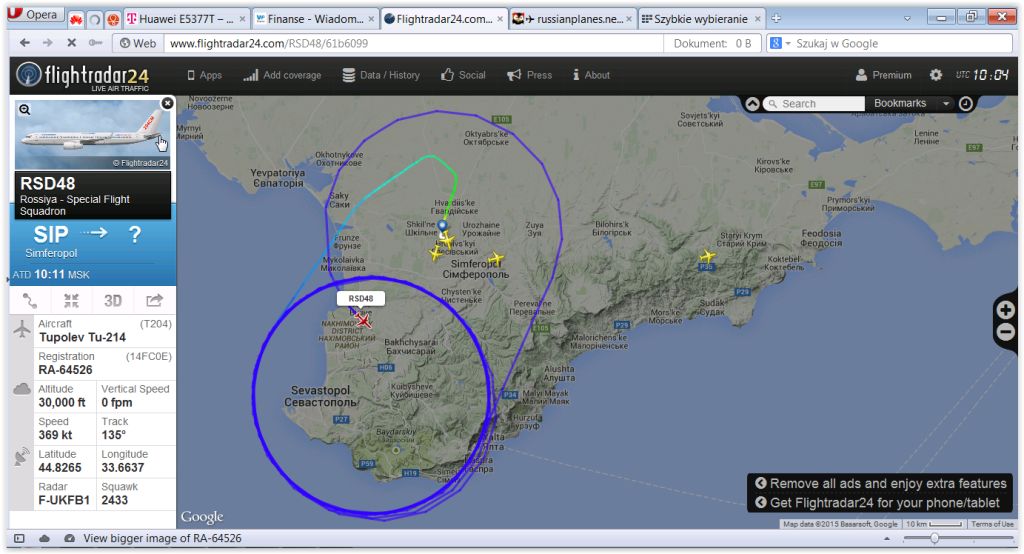Enlarge aircraft photo with magnifier icon
1024x554 pixels.
pos(24,110)
